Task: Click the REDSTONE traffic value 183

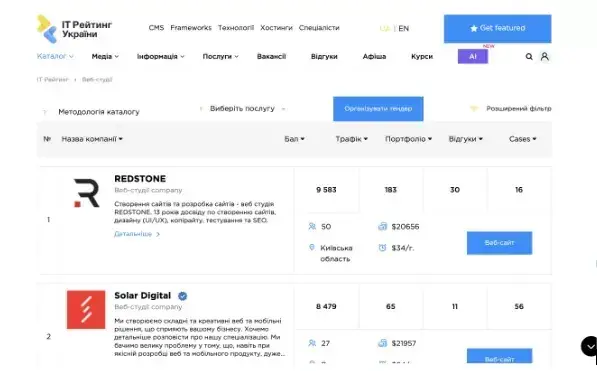Action: click(391, 190)
